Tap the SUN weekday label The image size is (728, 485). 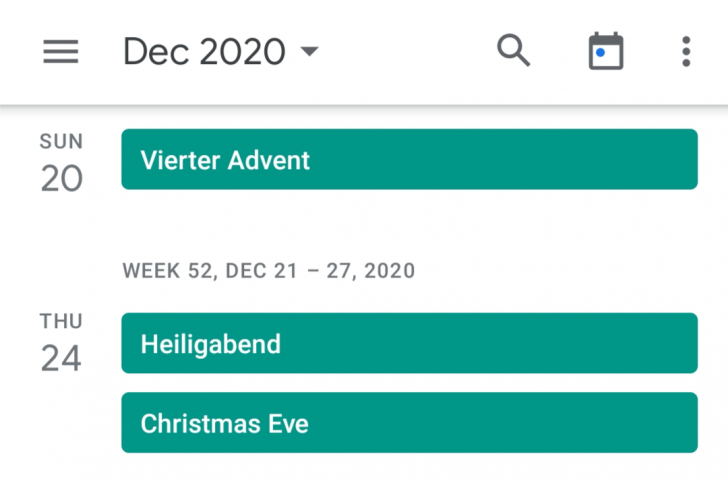(x=61, y=142)
